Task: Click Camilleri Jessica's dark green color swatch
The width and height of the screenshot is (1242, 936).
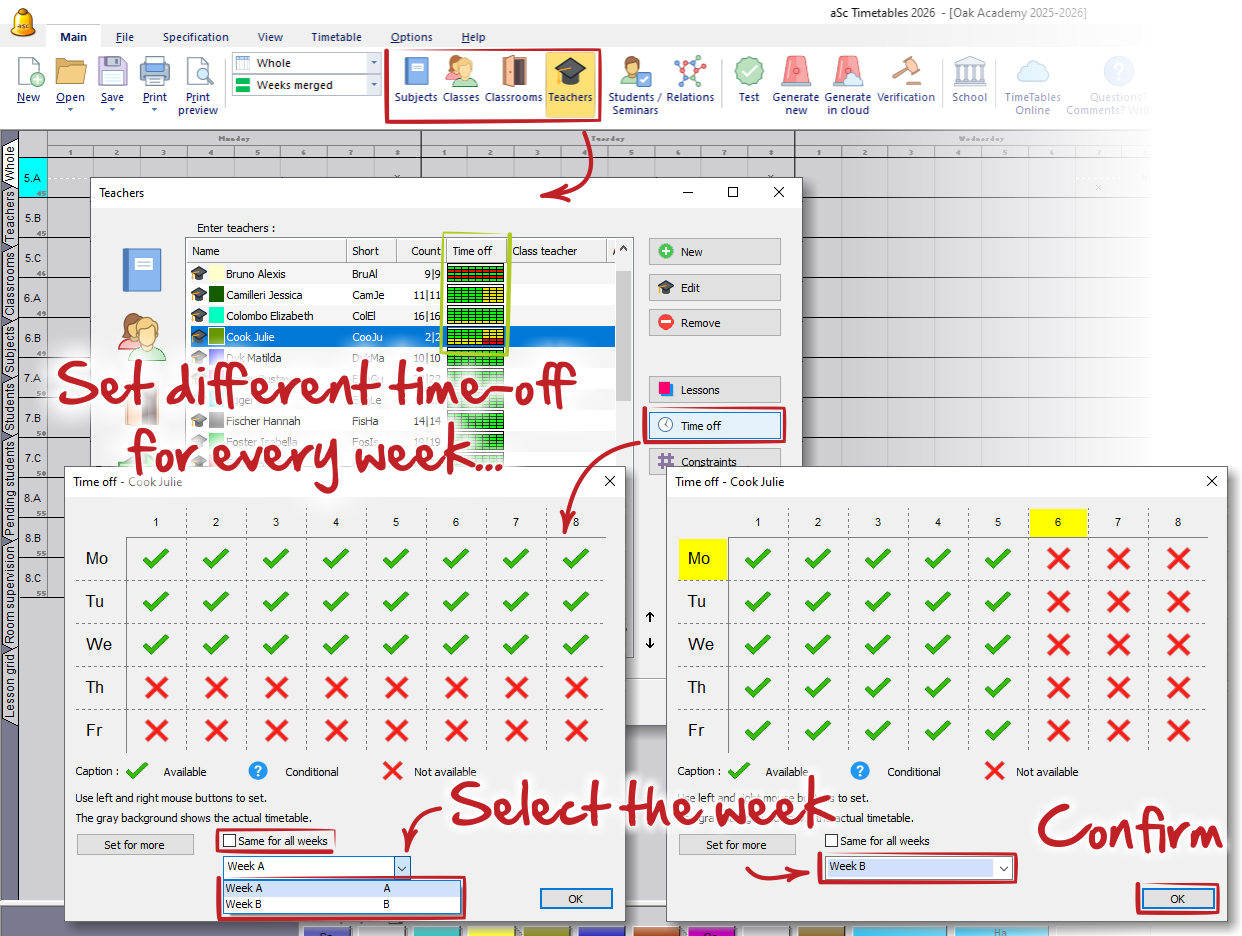Action: [216, 295]
